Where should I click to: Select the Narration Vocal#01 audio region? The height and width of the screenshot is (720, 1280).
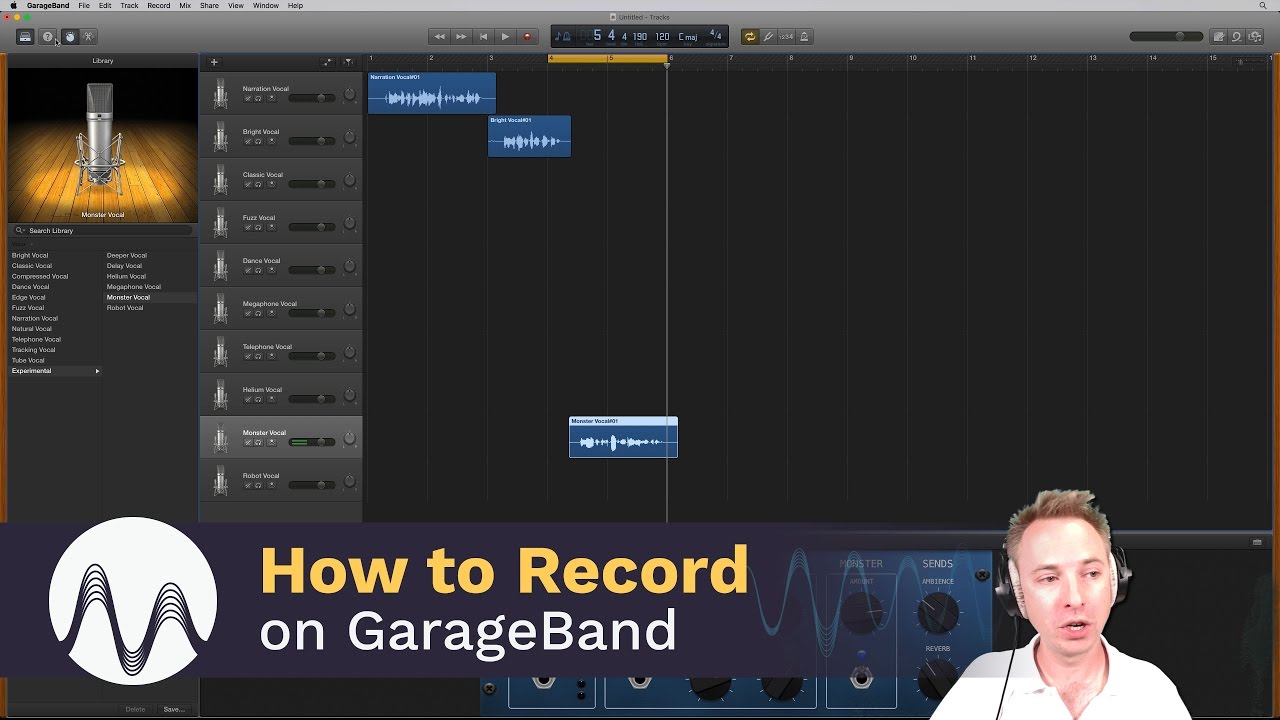(432, 93)
